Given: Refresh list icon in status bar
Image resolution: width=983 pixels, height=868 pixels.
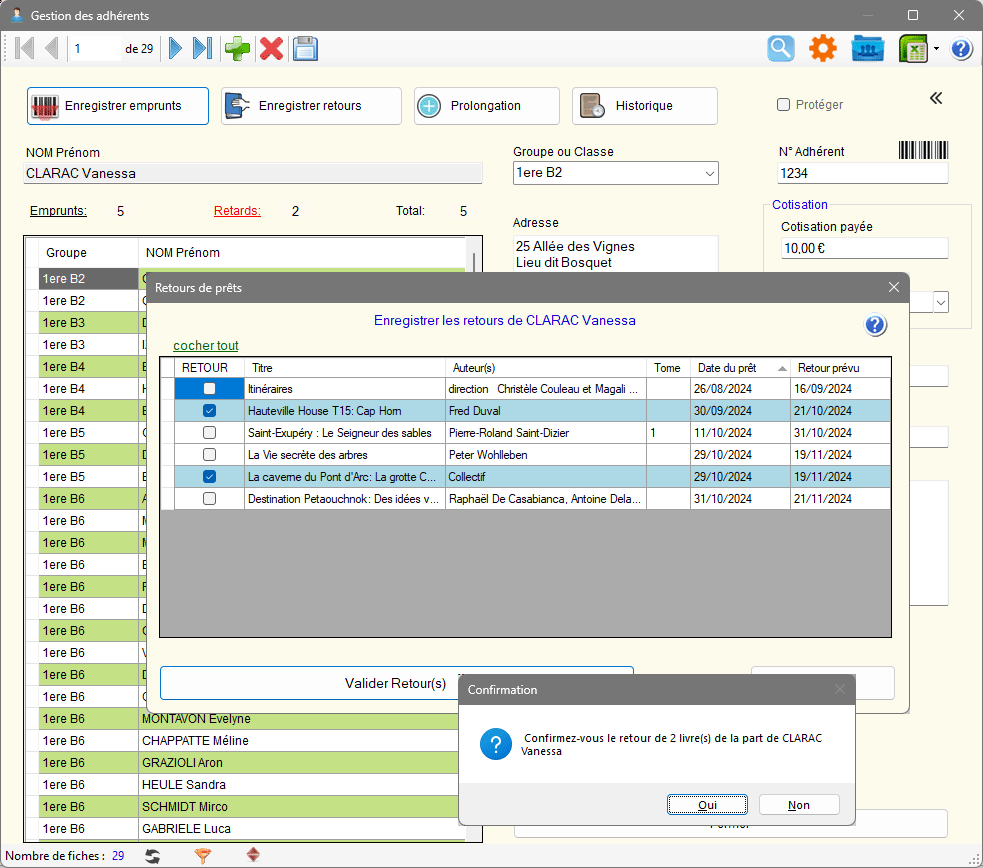Looking at the screenshot, I should click(152, 855).
